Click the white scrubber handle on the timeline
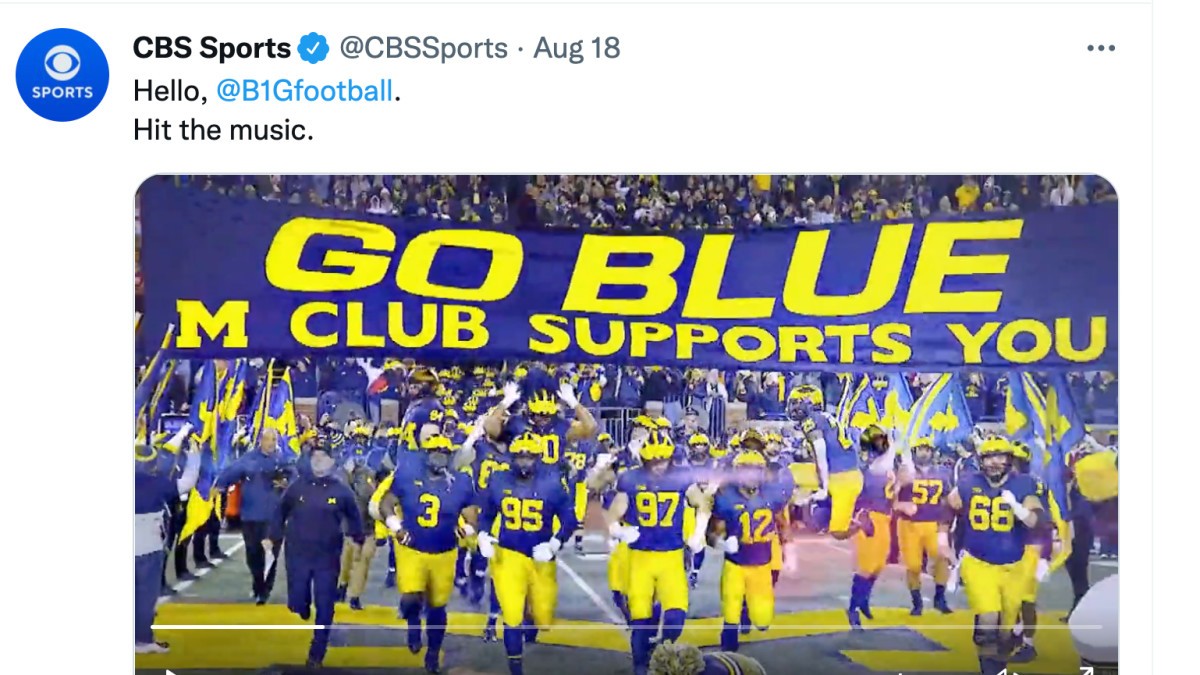The width and height of the screenshot is (1200, 675). (x=326, y=628)
